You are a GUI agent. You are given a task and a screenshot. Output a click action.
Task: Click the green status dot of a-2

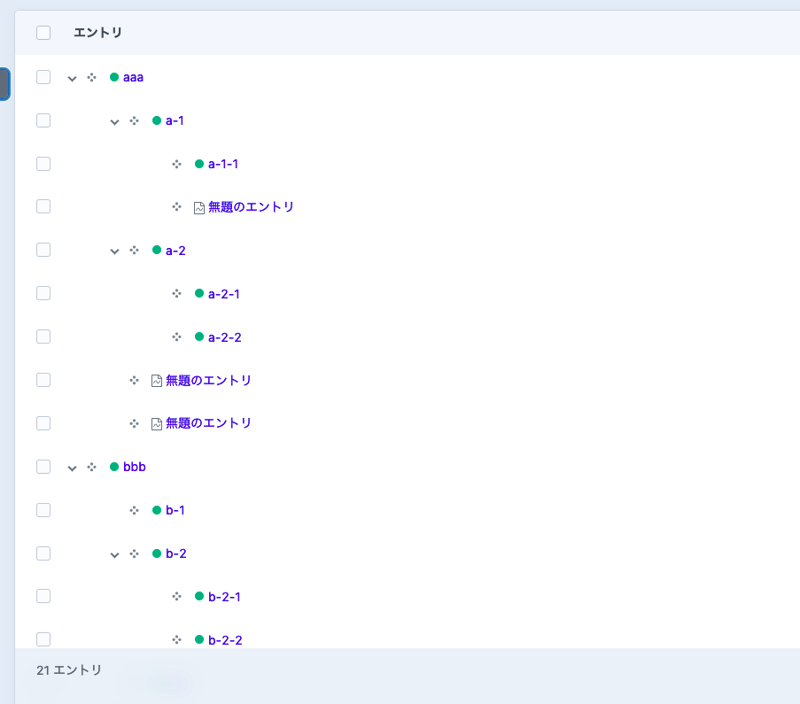(156, 250)
